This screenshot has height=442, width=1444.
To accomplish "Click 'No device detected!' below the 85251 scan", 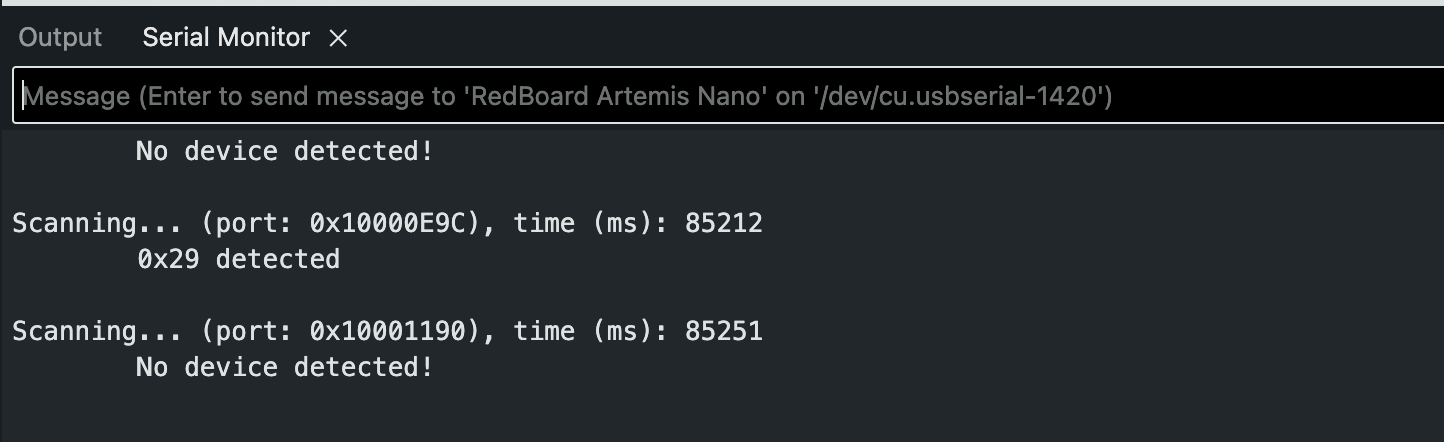I will 284,368.
